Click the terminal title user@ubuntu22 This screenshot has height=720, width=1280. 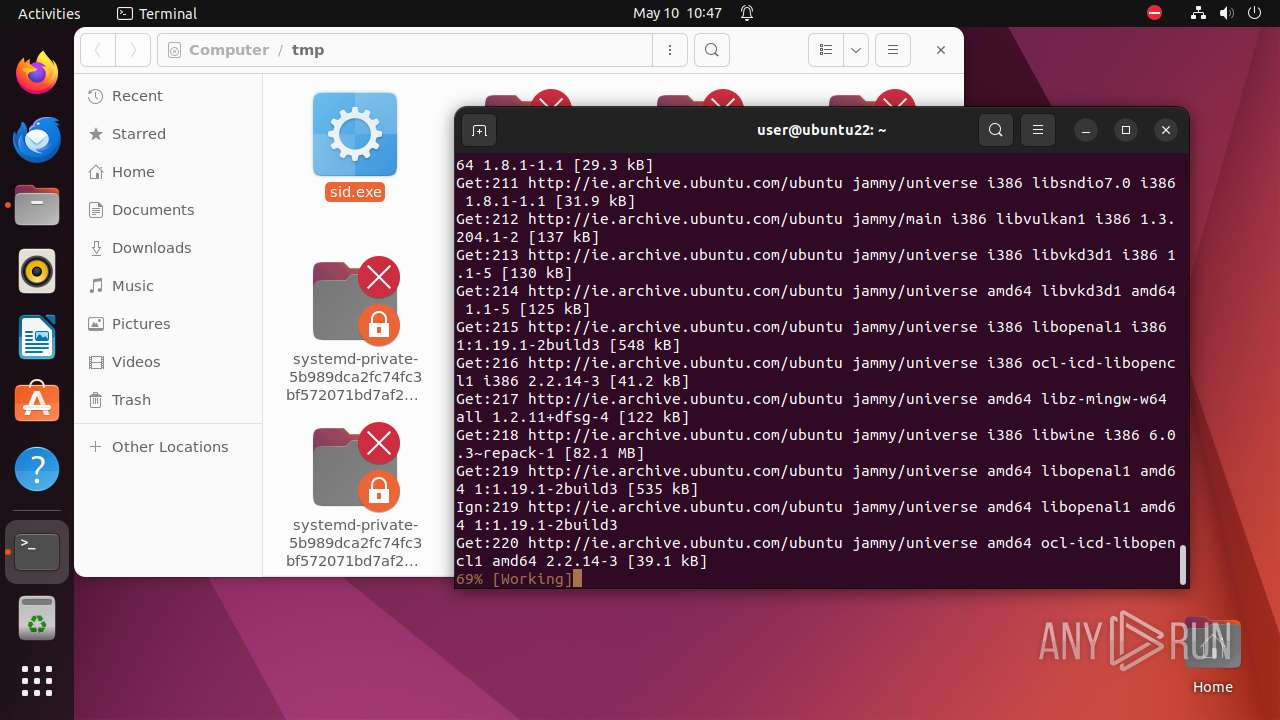[822, 130]
